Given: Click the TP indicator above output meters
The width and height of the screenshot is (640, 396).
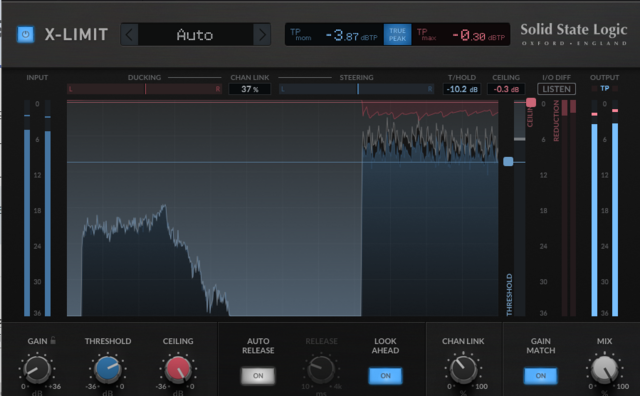Looking at the screenshot, I should (604, 88).
